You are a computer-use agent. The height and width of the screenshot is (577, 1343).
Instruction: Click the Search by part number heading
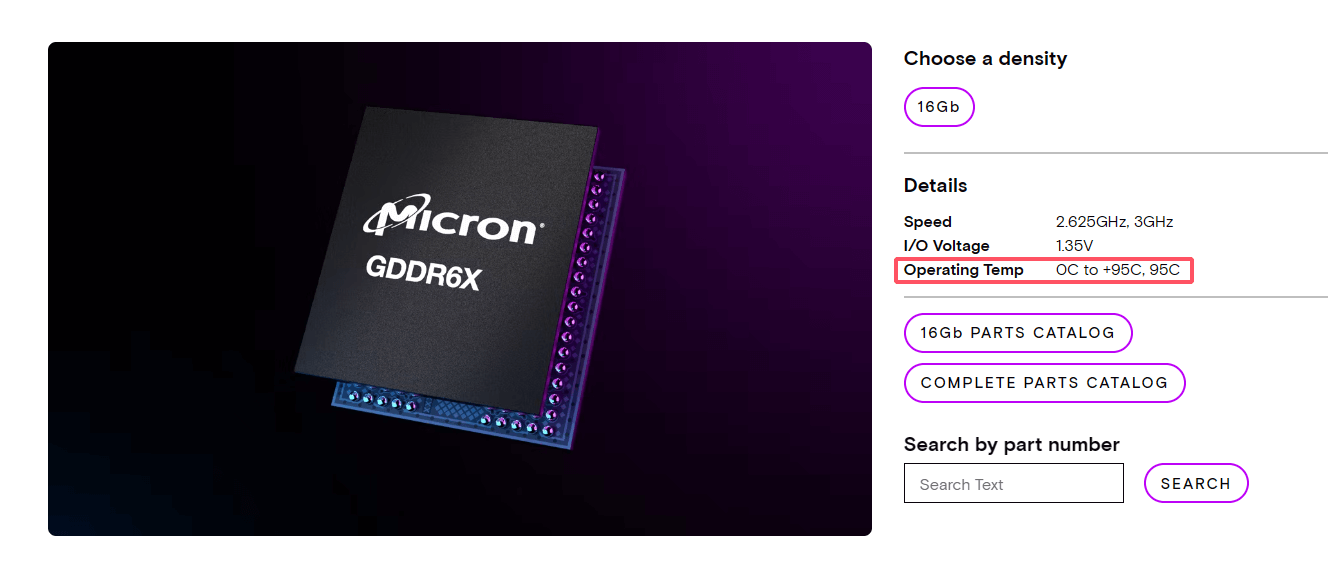(1011, 444)
